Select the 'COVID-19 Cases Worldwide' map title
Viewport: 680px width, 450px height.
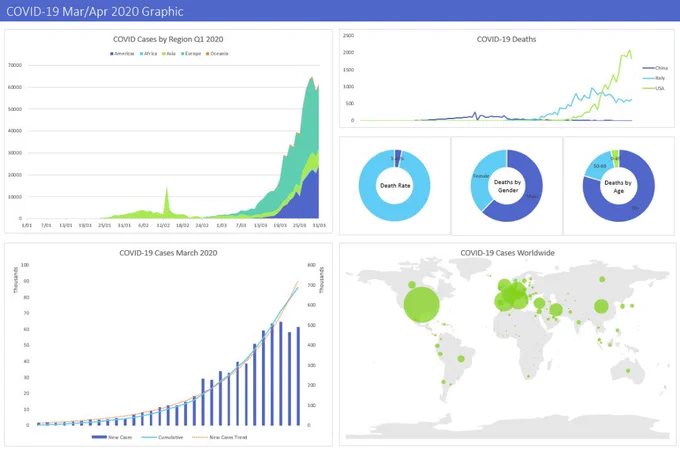coord(507,253)
